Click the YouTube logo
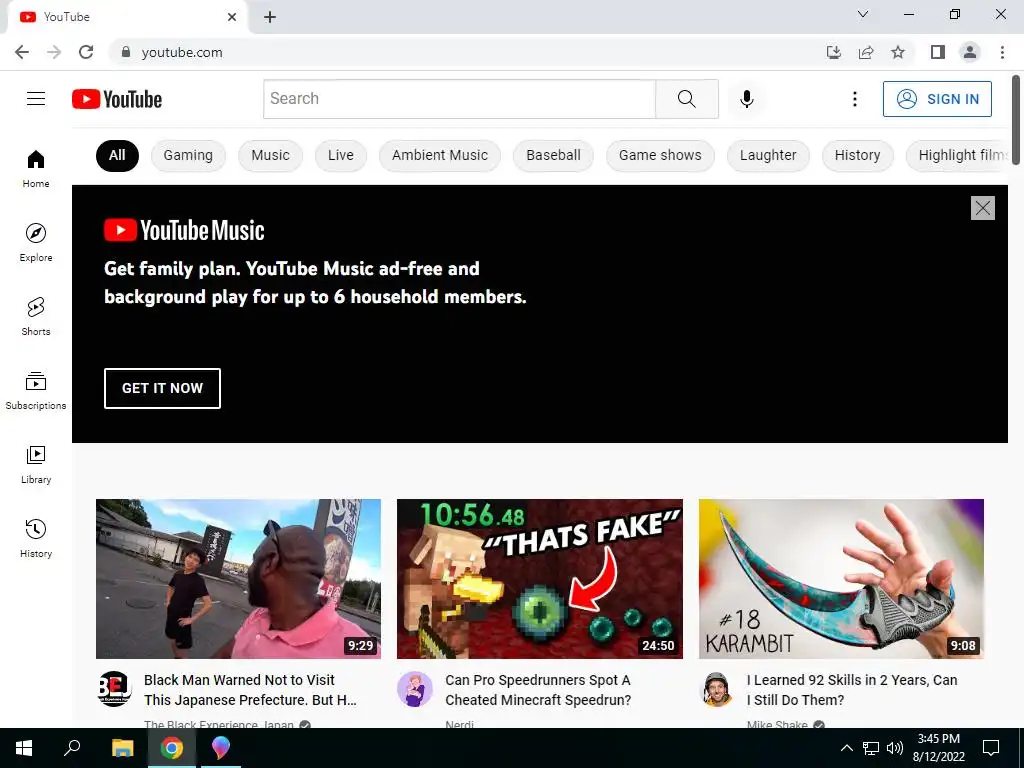The height and width of the screenshot is (768, 1024). pos(117,99)
